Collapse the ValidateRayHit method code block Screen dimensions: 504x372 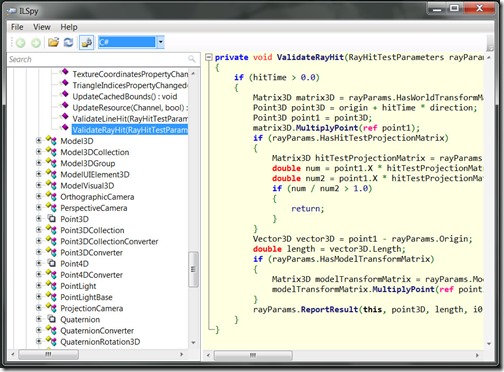point(209,57)
